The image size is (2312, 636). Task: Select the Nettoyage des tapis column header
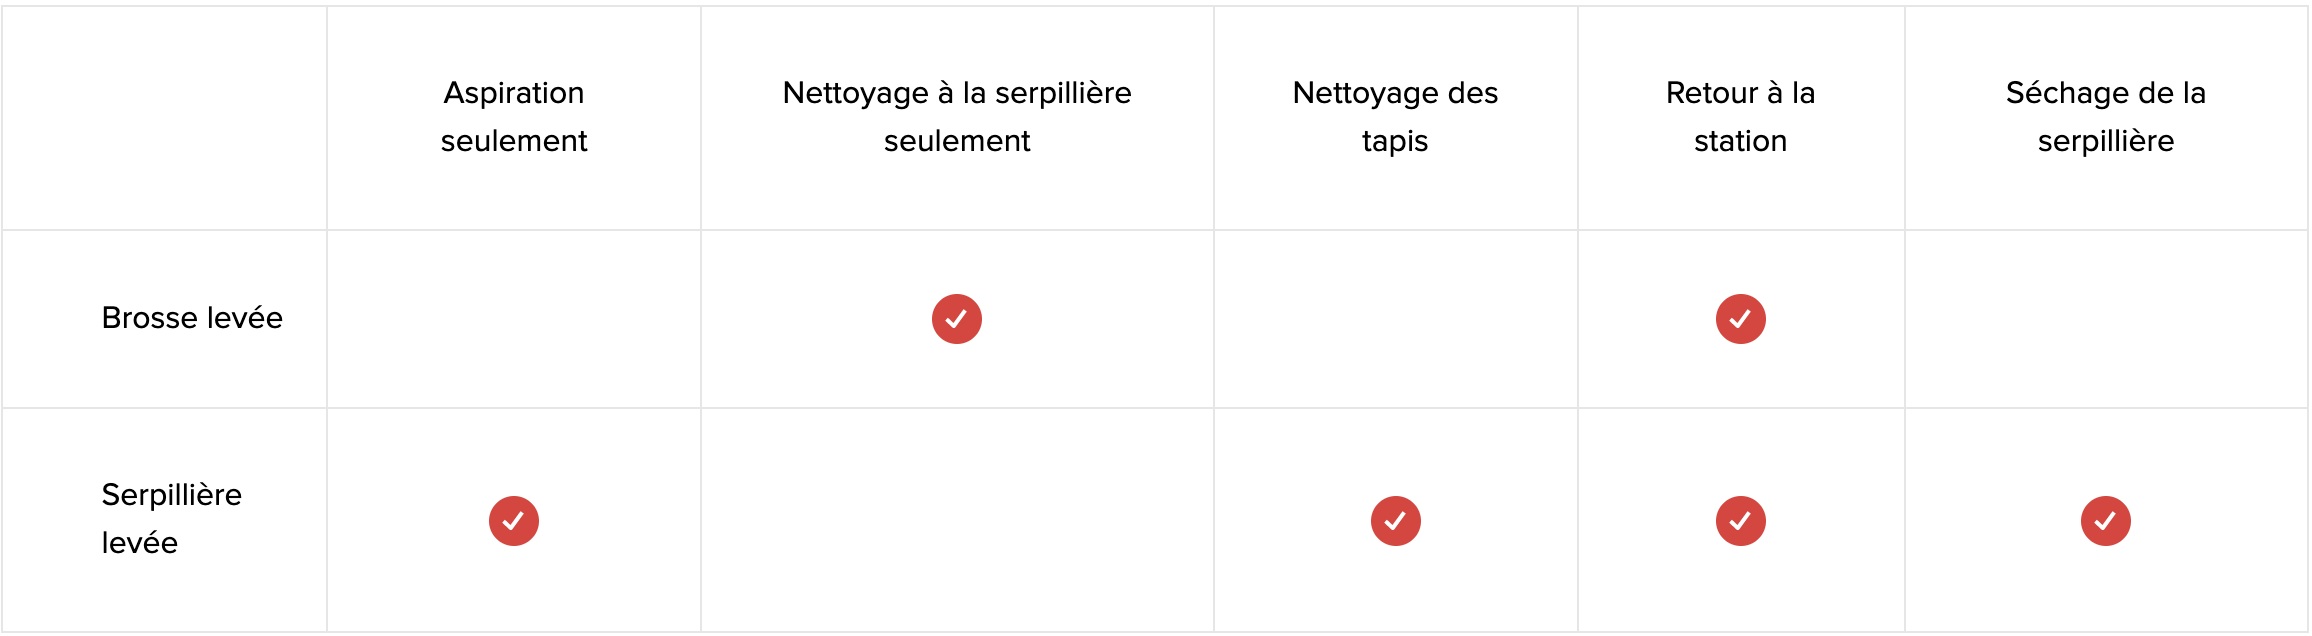(1395, 117)
